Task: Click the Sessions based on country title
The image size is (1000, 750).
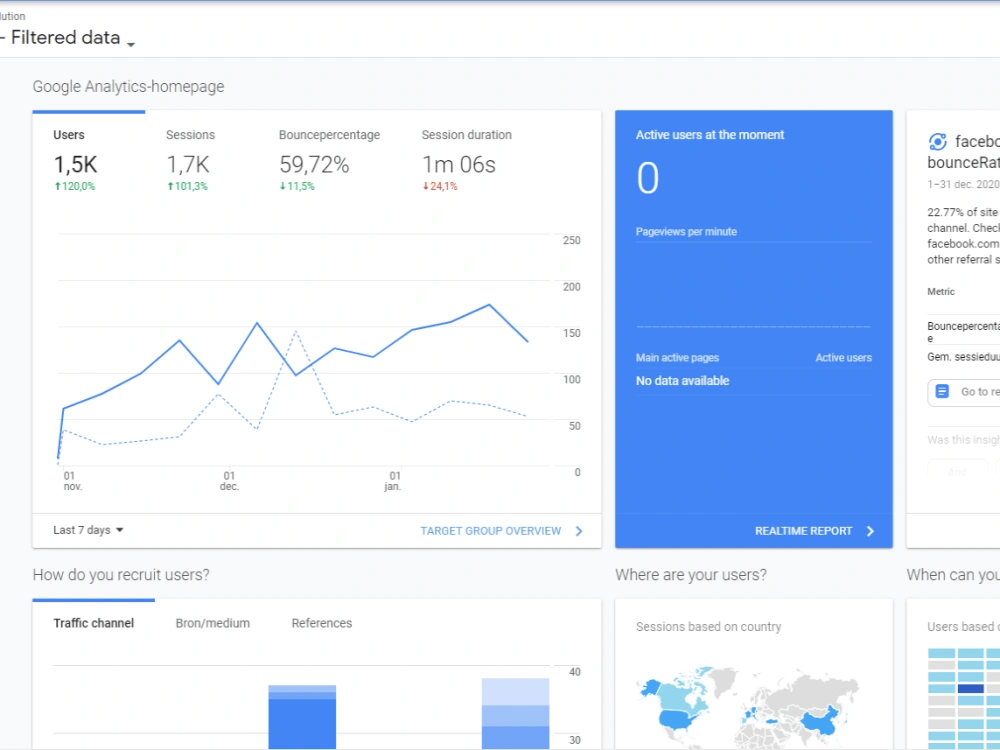Action: 709,627
